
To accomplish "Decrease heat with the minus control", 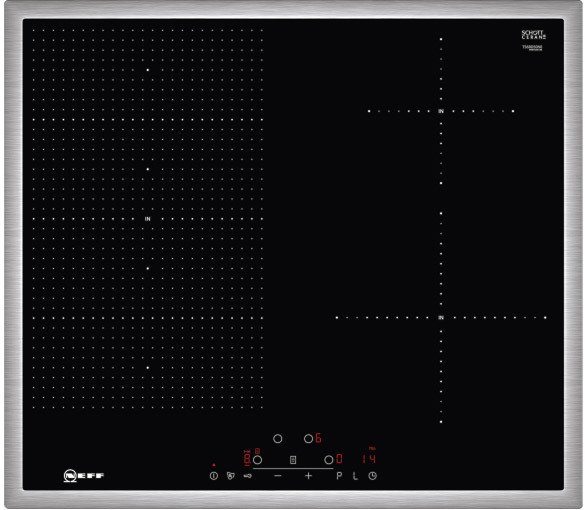I will point(278,476).
